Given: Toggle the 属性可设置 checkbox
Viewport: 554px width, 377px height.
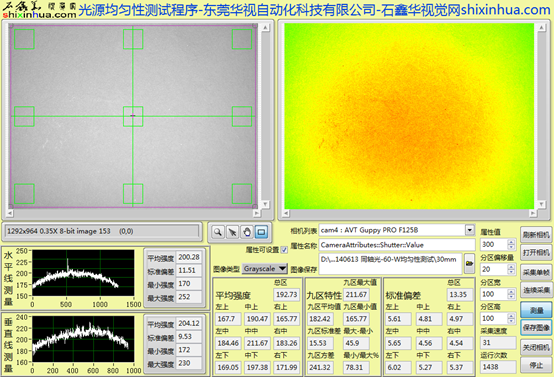Looking at the screenshot, I should pos(284,250).
